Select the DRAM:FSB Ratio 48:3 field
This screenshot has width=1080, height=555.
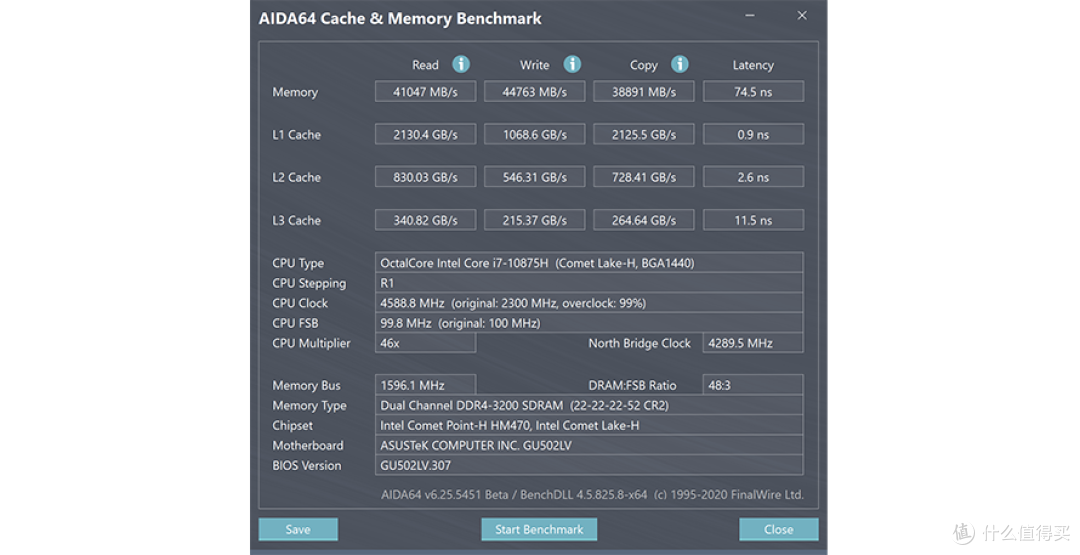click(753, 385)
